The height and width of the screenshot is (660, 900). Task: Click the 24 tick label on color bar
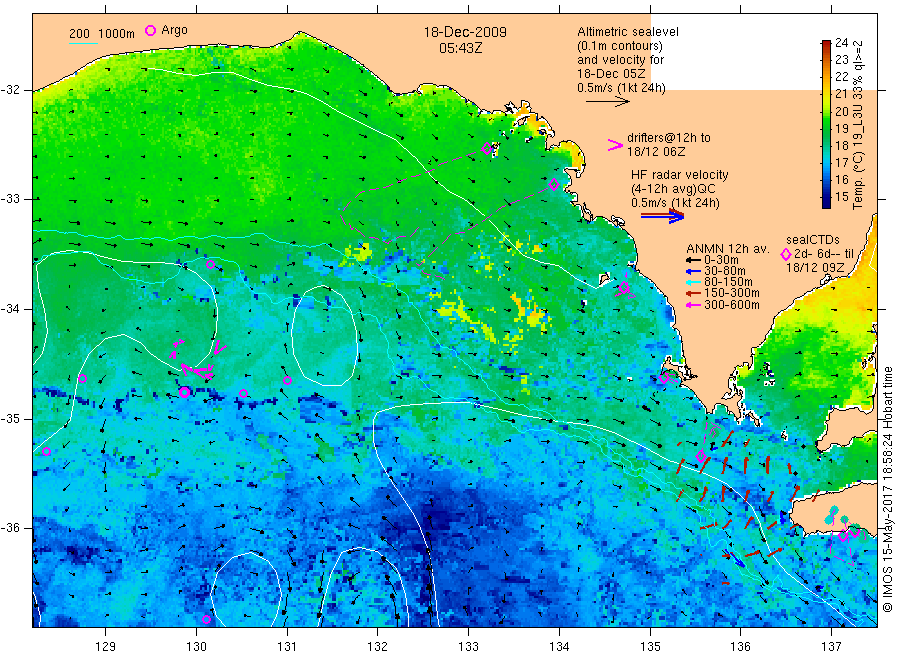click(x=841, y=42)
